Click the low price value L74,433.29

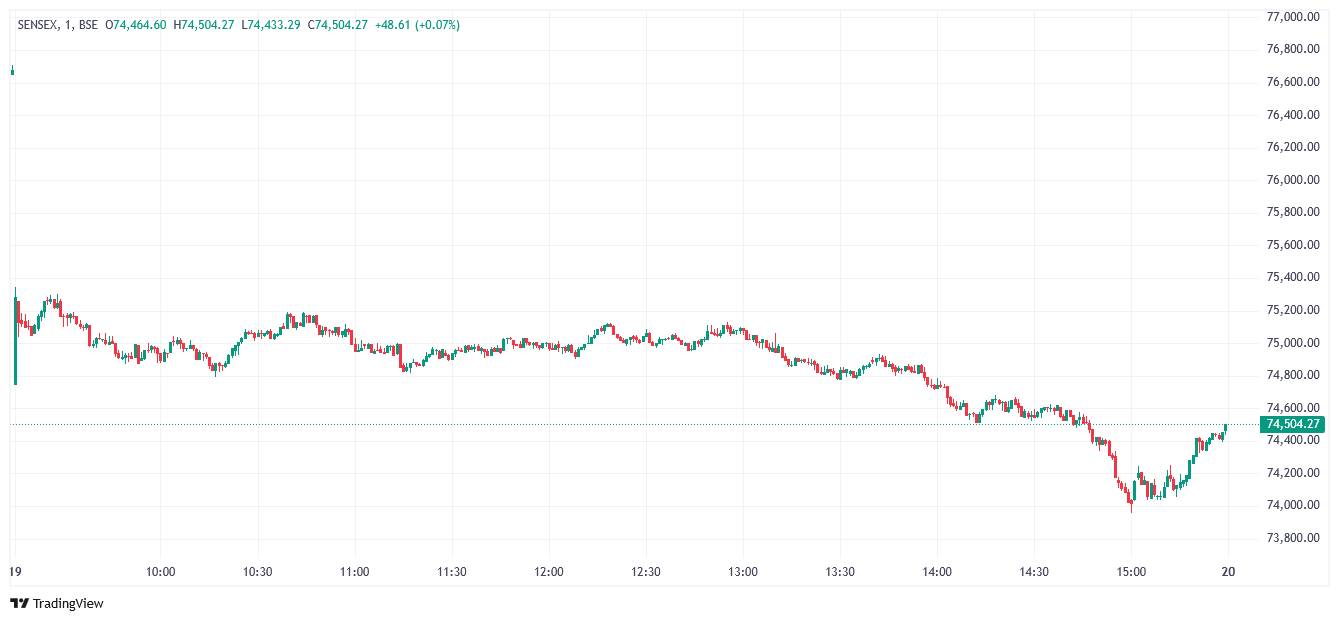pos(272,25)
